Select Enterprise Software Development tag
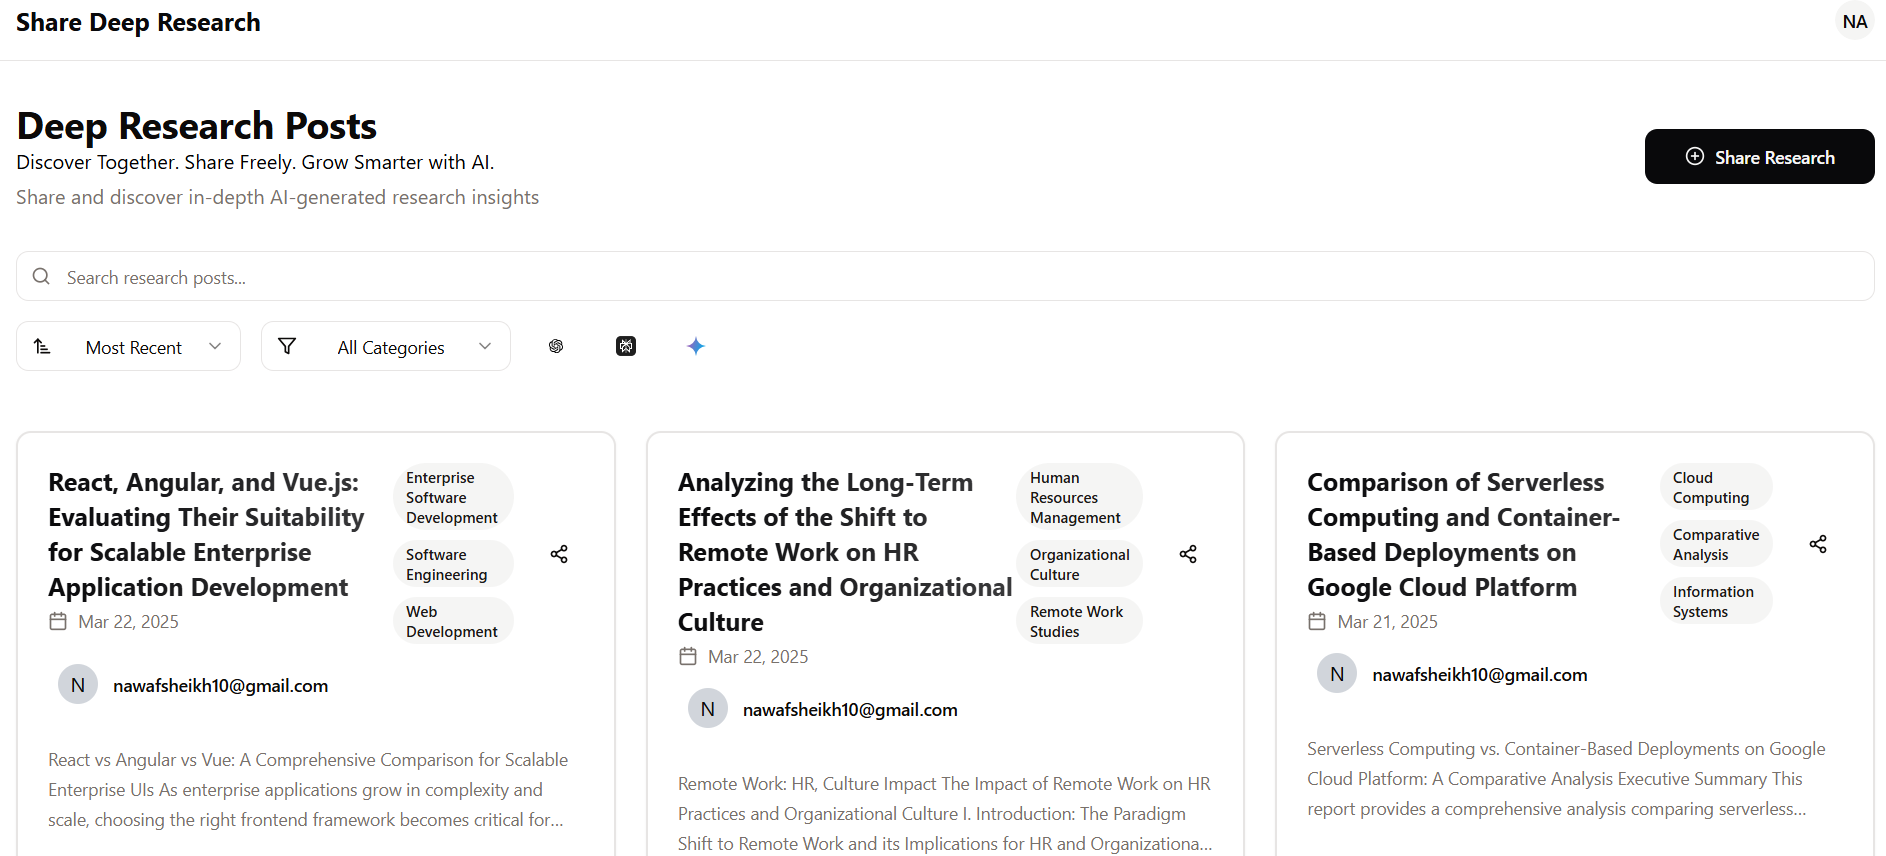Viewport: 1886px width, 856px height. (453, 497)
